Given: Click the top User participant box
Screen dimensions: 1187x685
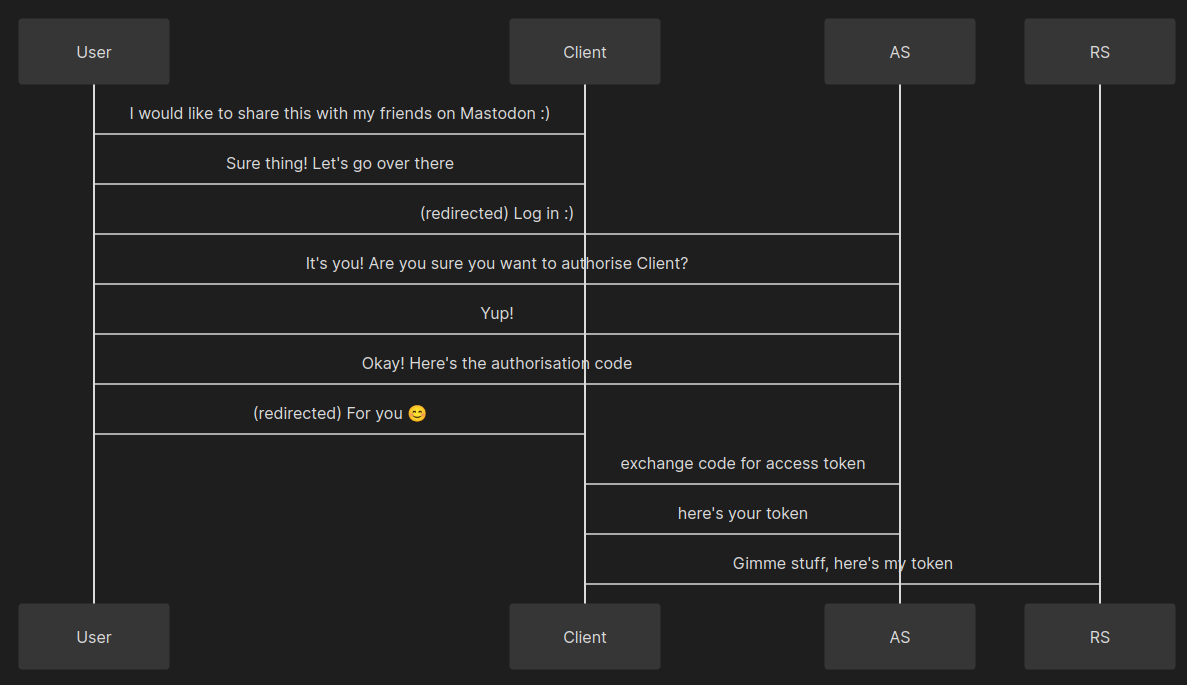Looking at the screenshot, I should click(94, 52).
